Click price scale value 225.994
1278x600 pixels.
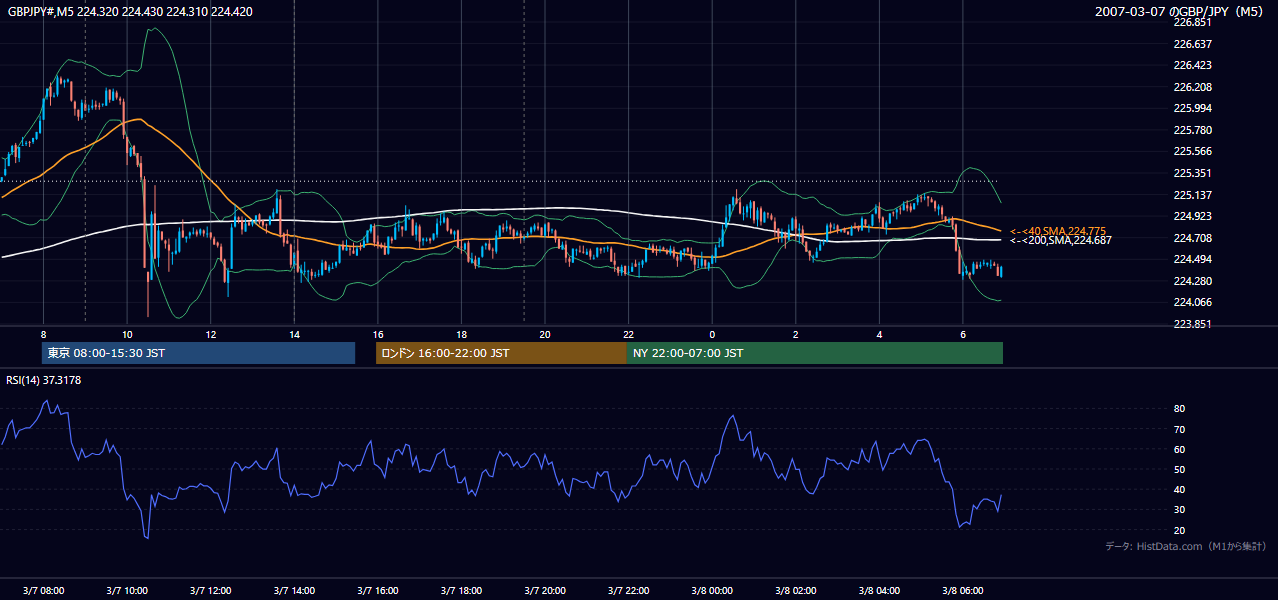1192,108
